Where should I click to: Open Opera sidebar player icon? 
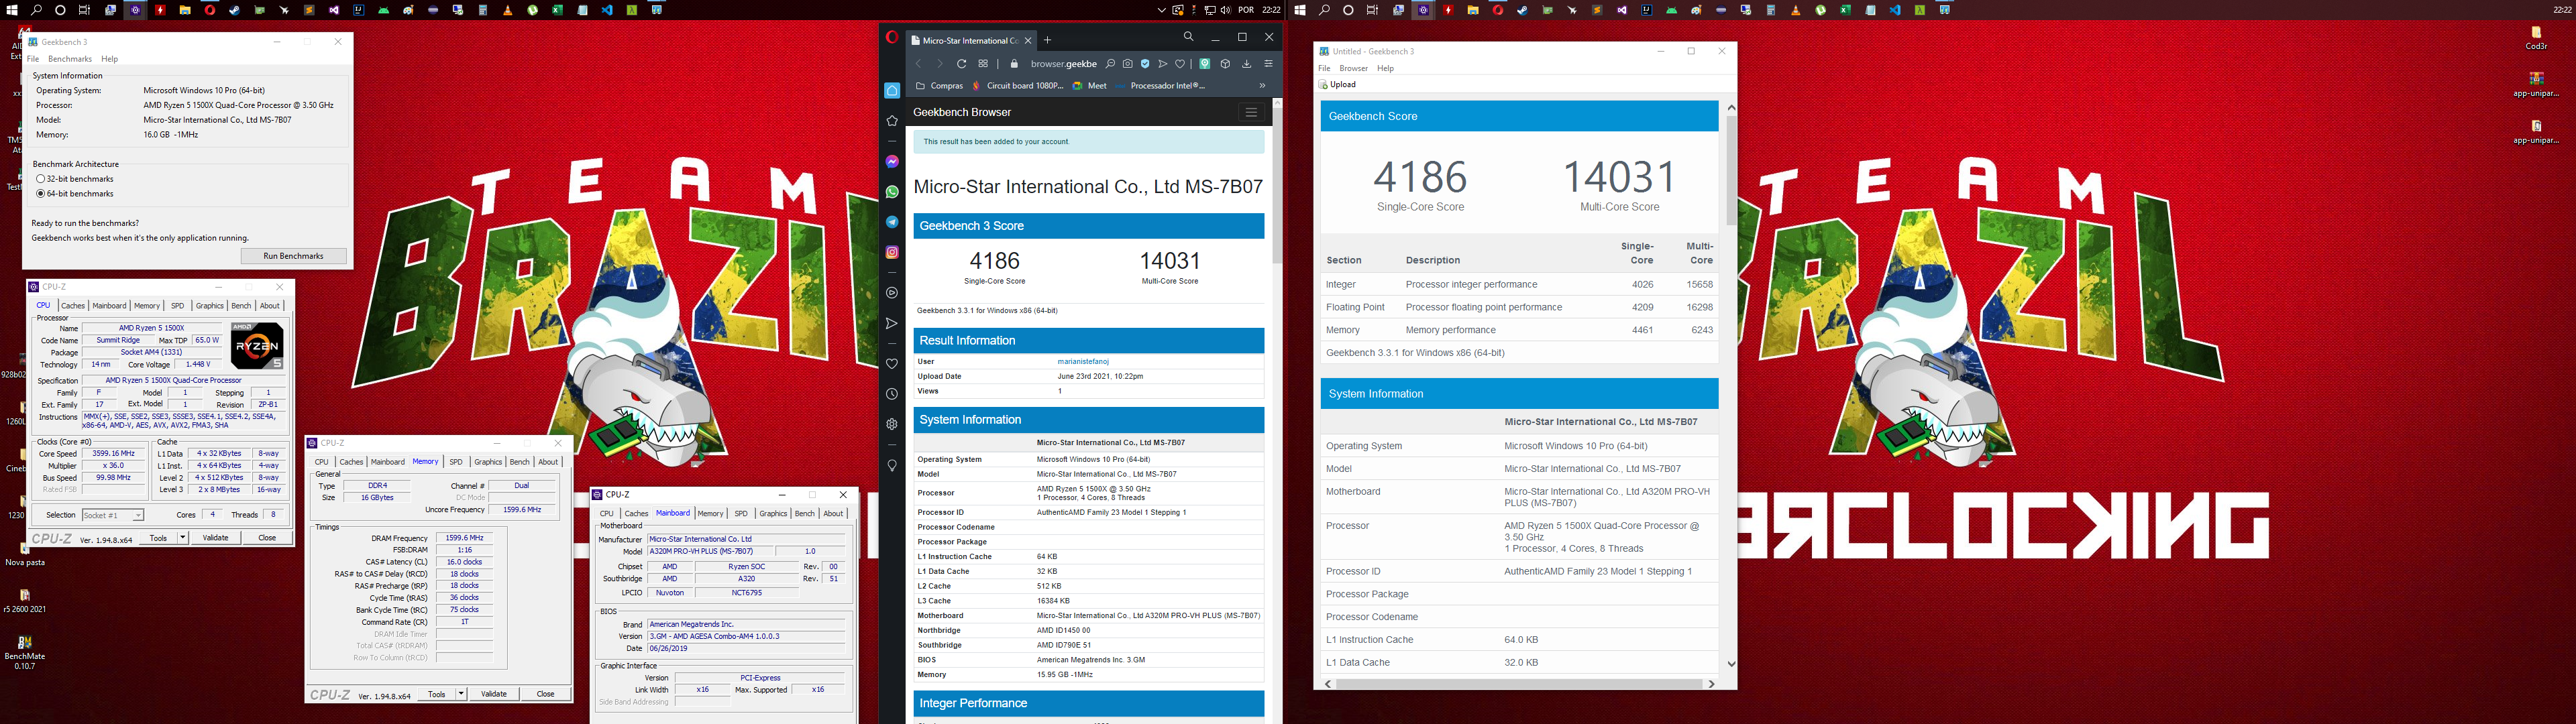pyautogui.click(x=892, y=293)
